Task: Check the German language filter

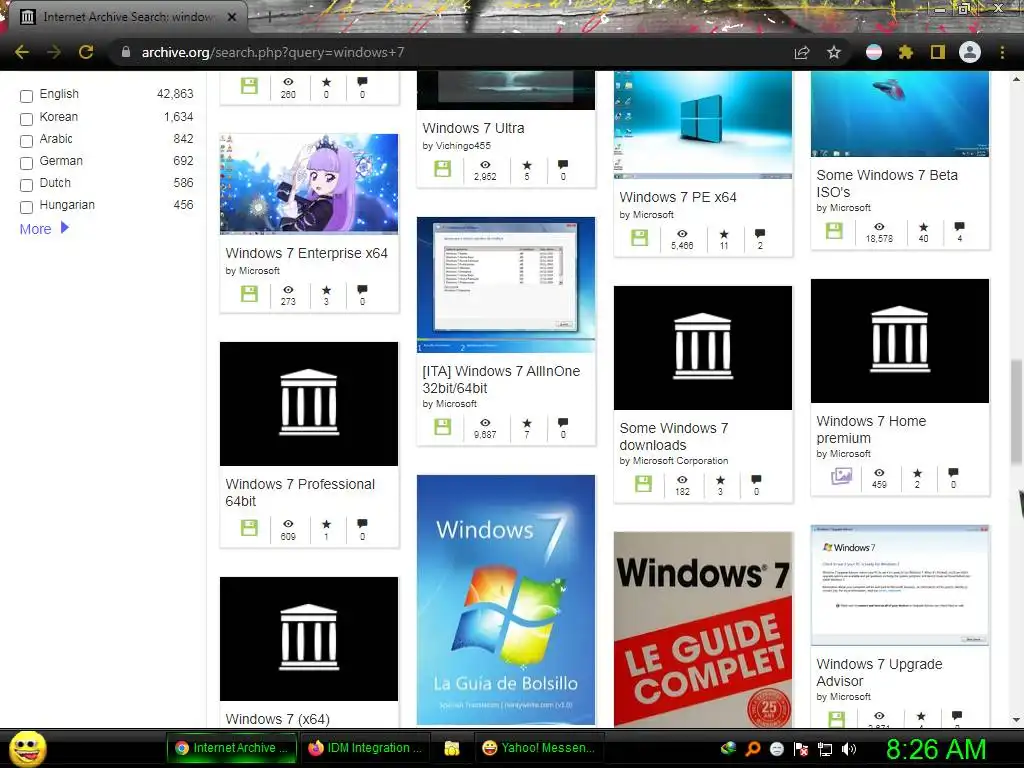Action: (x=26, y=163)
